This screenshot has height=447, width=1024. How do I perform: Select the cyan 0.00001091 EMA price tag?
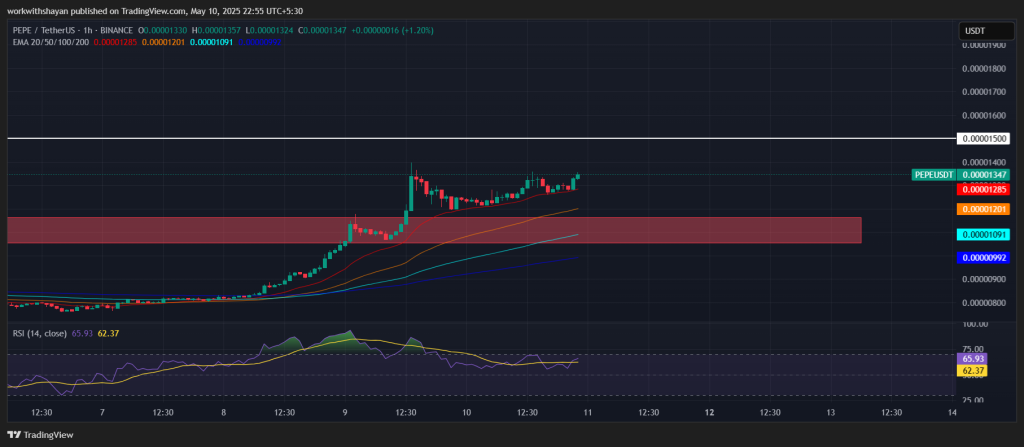tap(984, 234)
